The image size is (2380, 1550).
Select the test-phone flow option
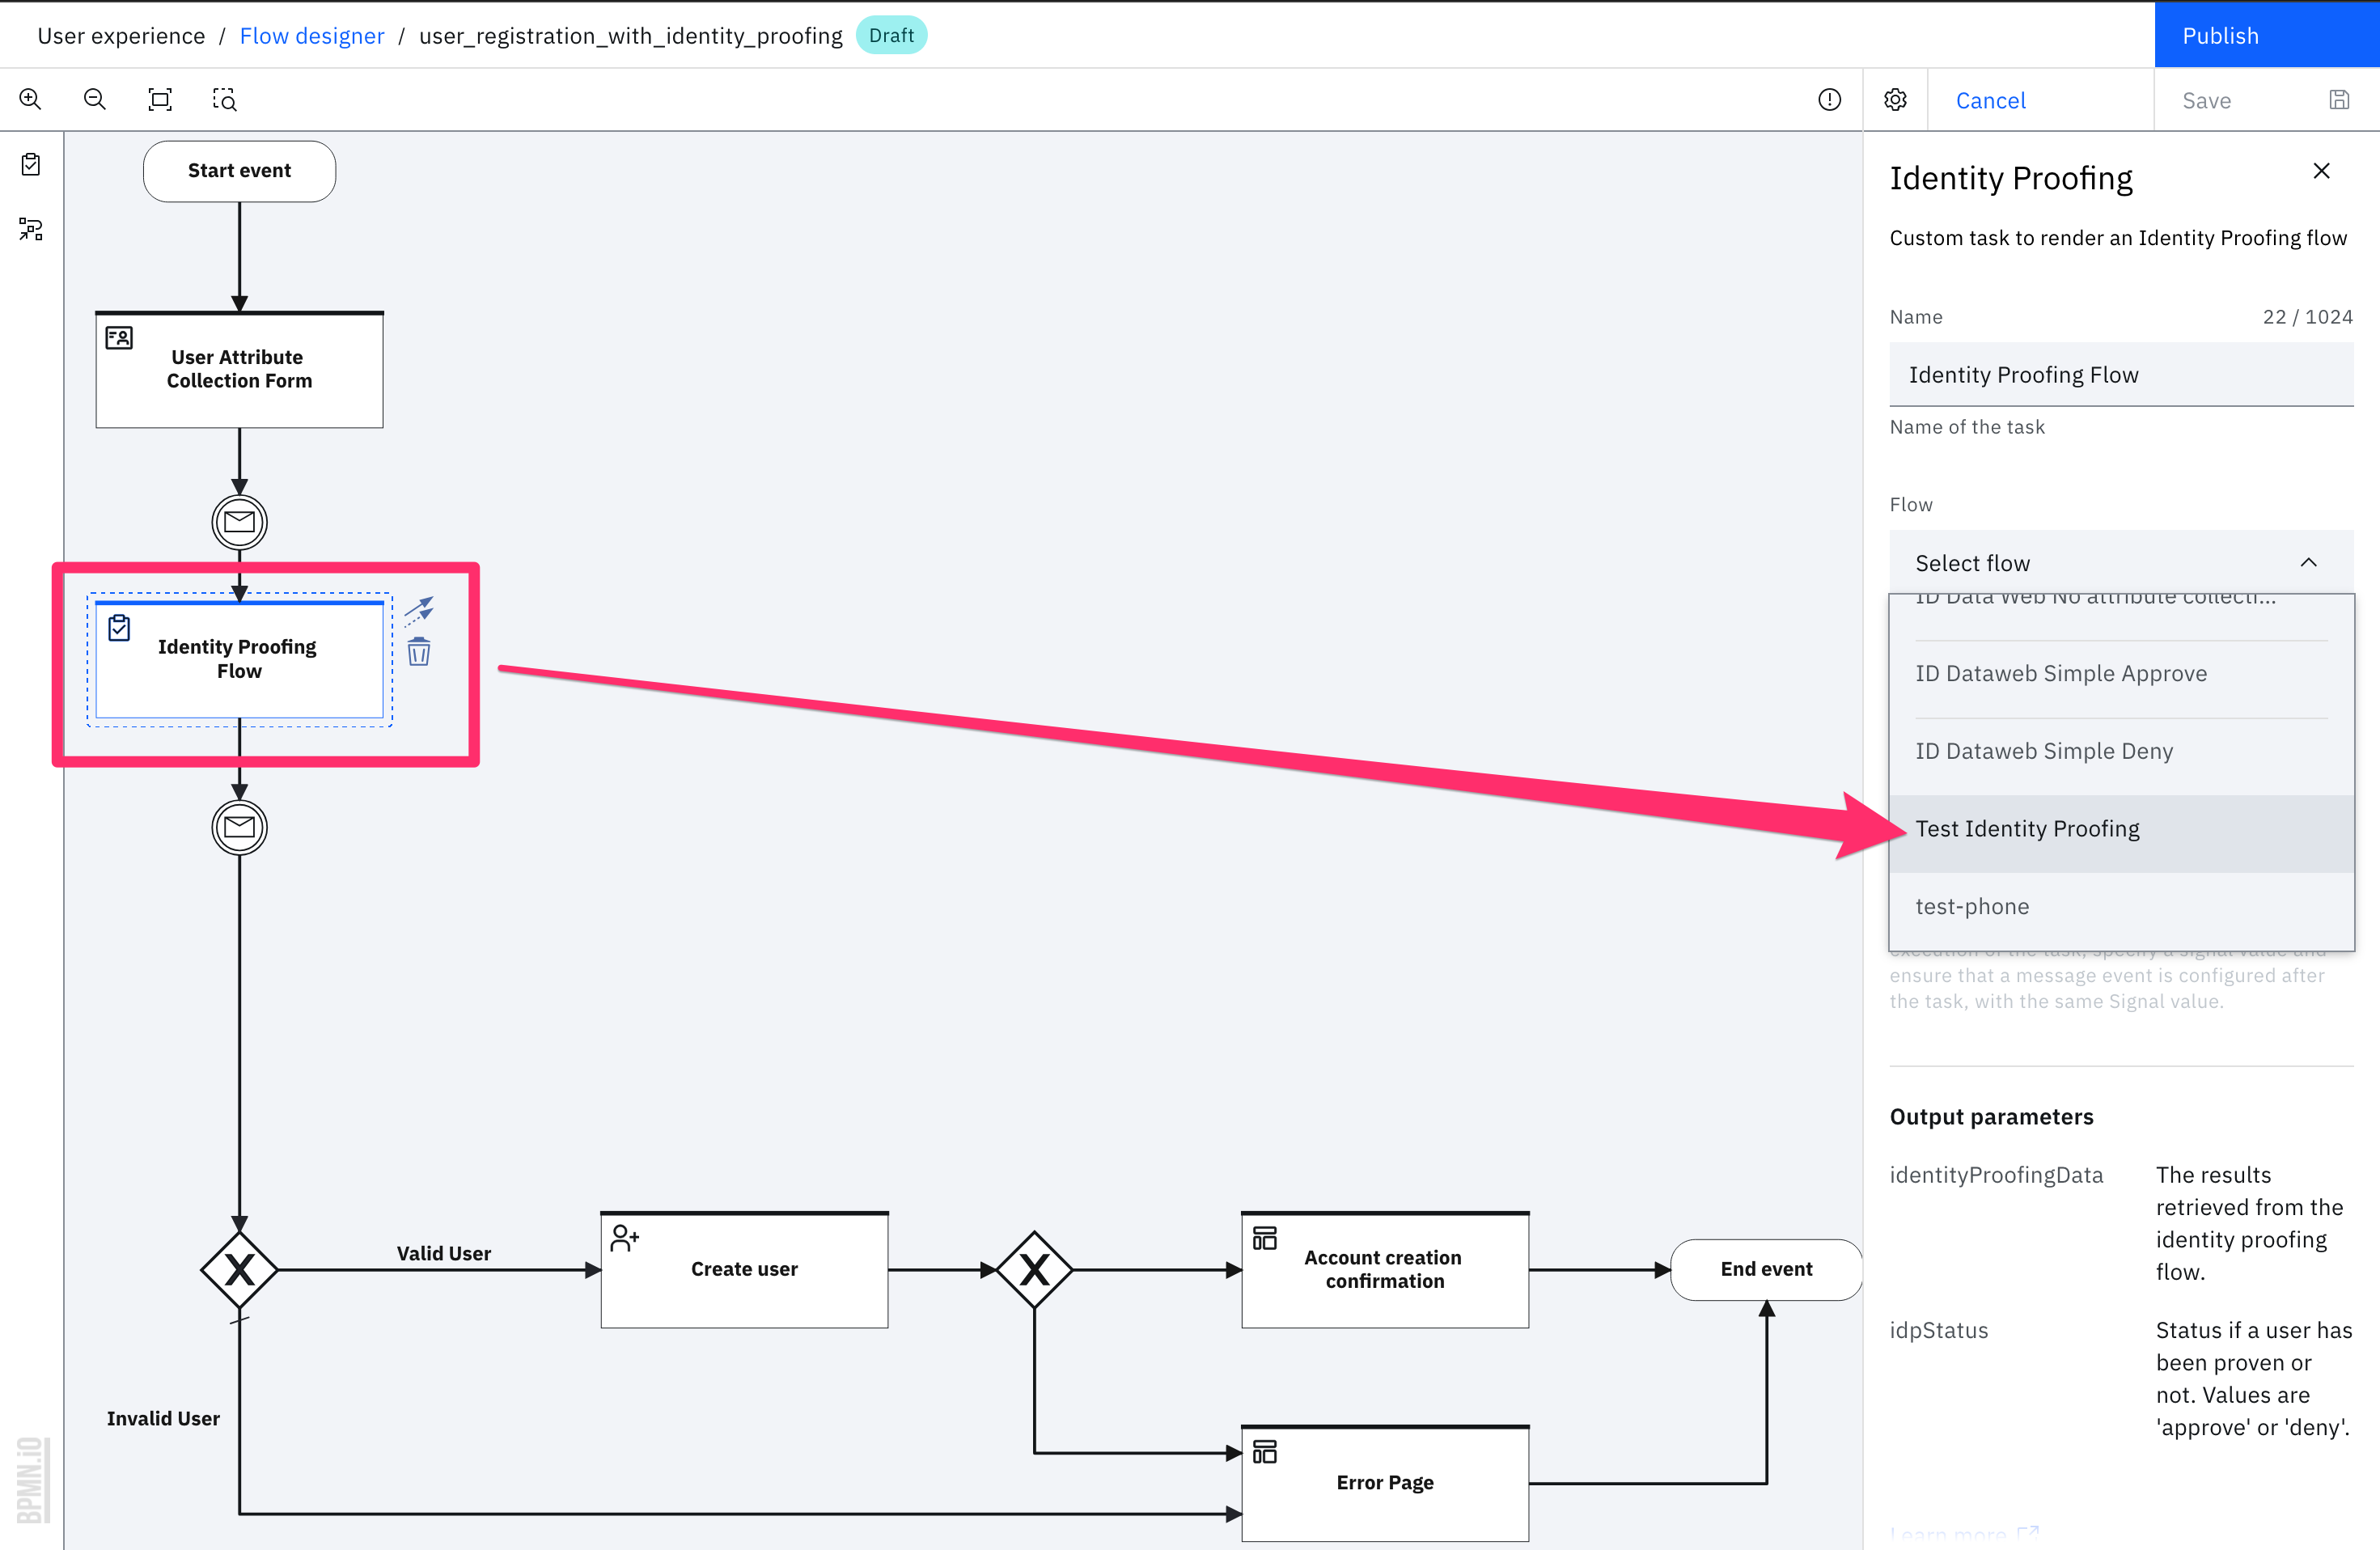pyautogui.click(x=1972, y=906)
